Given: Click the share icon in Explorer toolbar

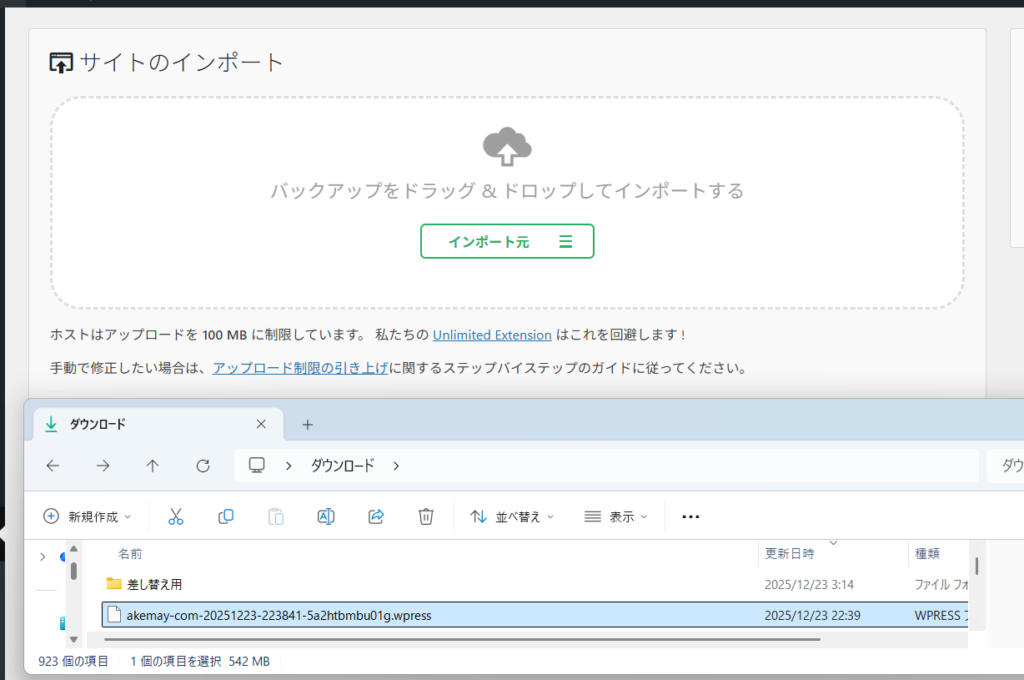Looking at the screenshot, I should (376, 516).
